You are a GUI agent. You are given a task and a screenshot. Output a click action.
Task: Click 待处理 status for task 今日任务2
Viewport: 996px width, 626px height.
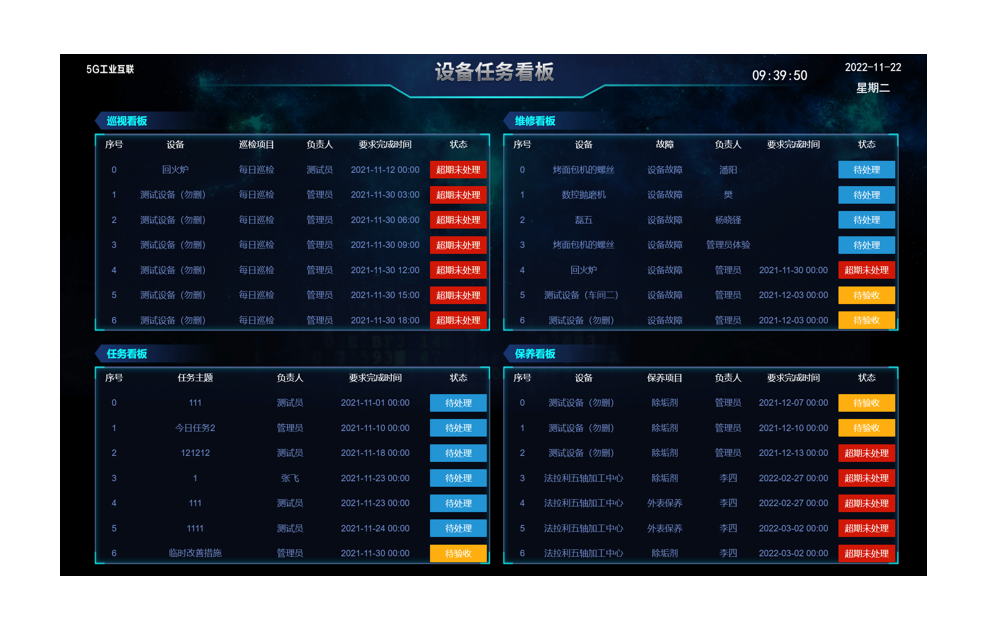point(458,428)
